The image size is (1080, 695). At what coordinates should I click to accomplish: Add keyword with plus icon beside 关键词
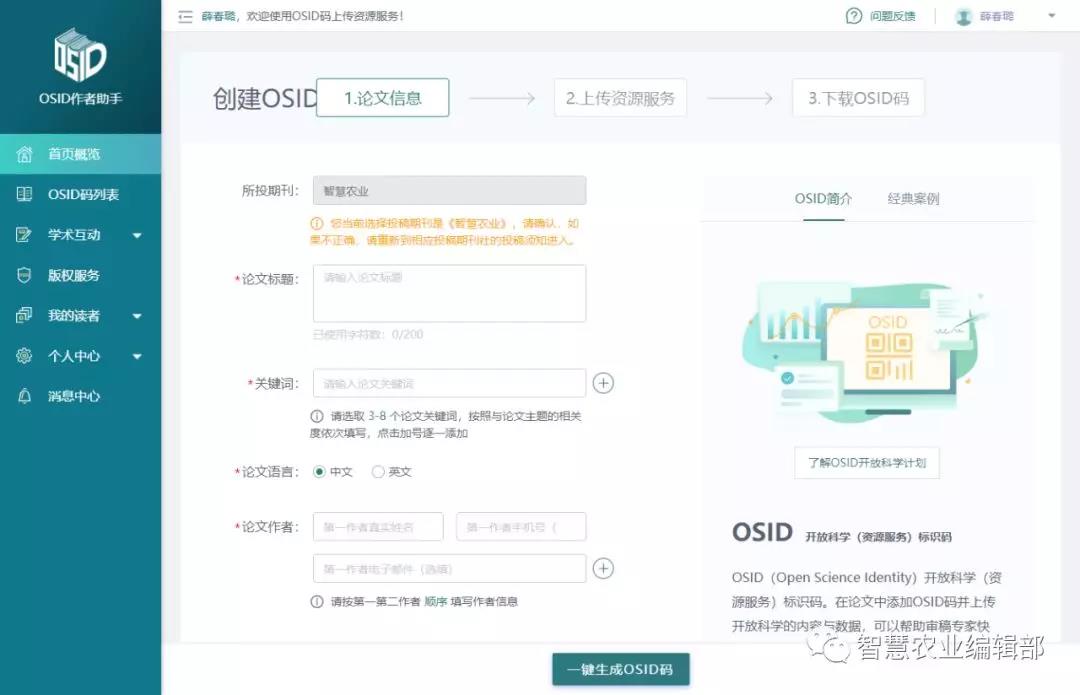603,383
